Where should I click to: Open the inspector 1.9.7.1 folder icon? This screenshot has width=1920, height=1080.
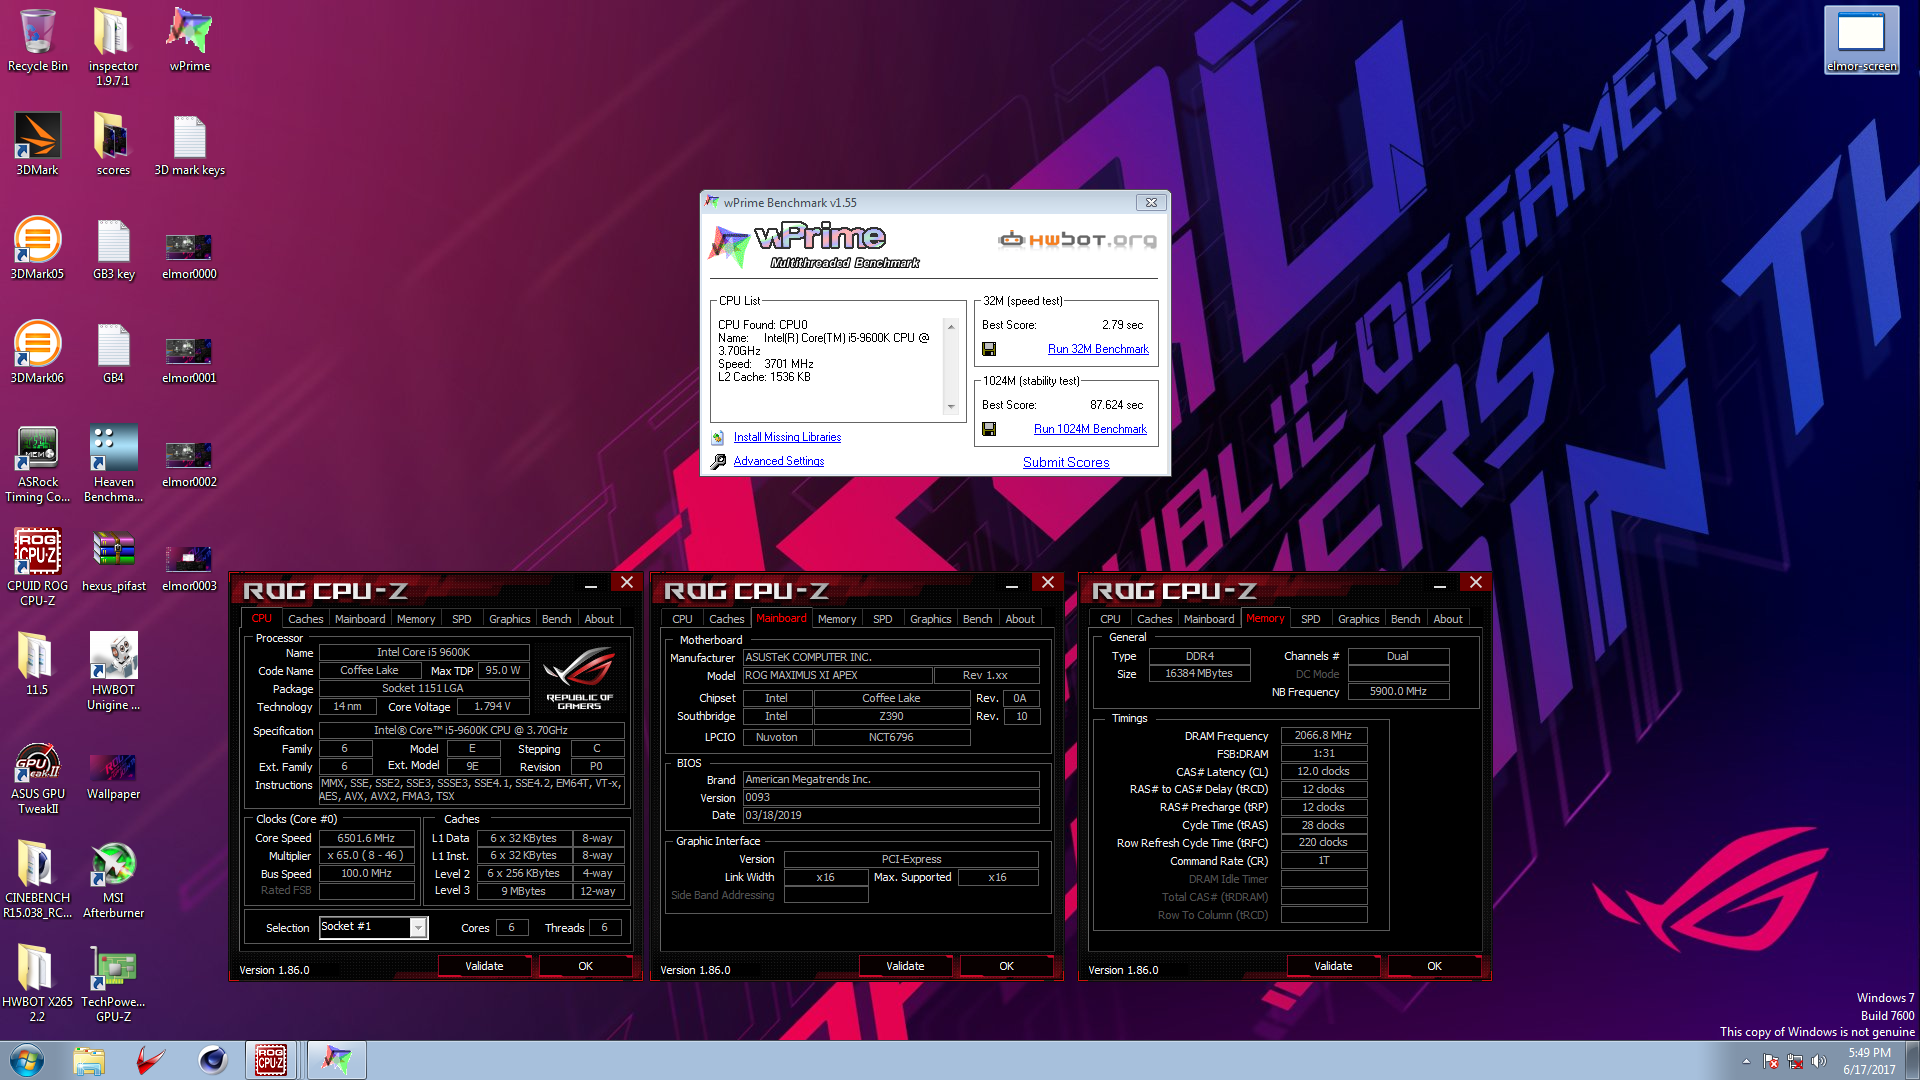113,47
